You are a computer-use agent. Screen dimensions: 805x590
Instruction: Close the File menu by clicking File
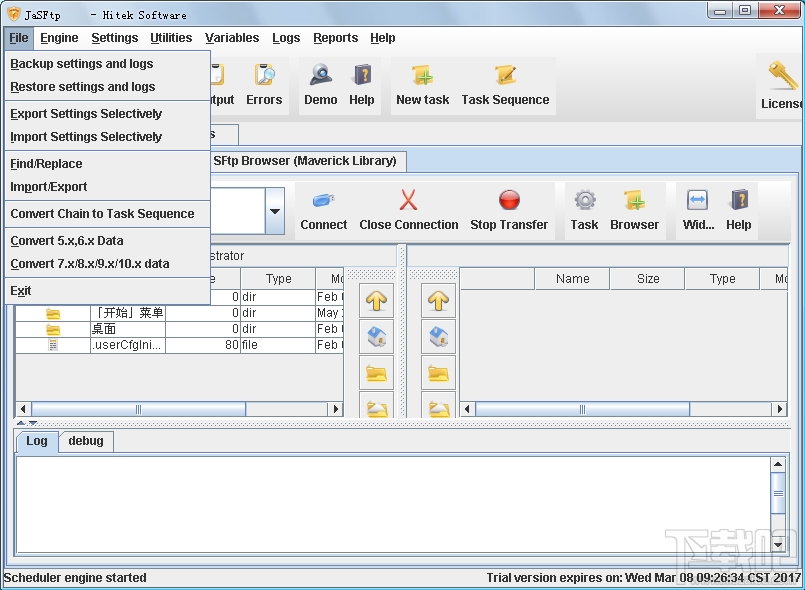(18, 38)
